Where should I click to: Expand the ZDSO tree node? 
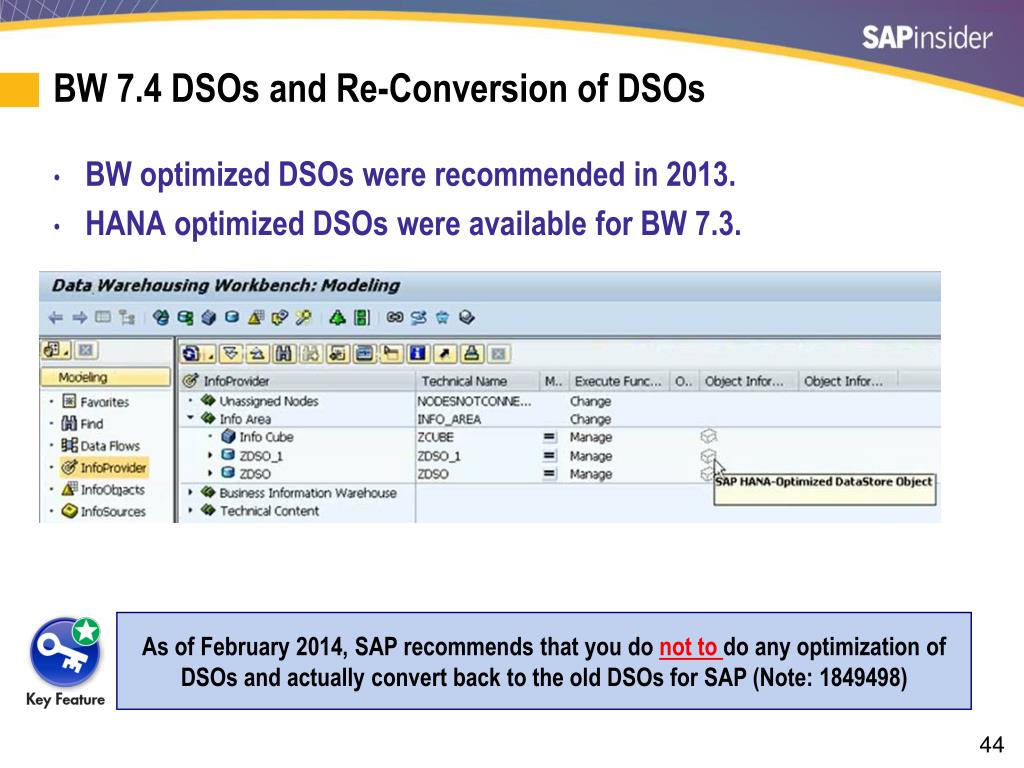[x=210, y=473]
